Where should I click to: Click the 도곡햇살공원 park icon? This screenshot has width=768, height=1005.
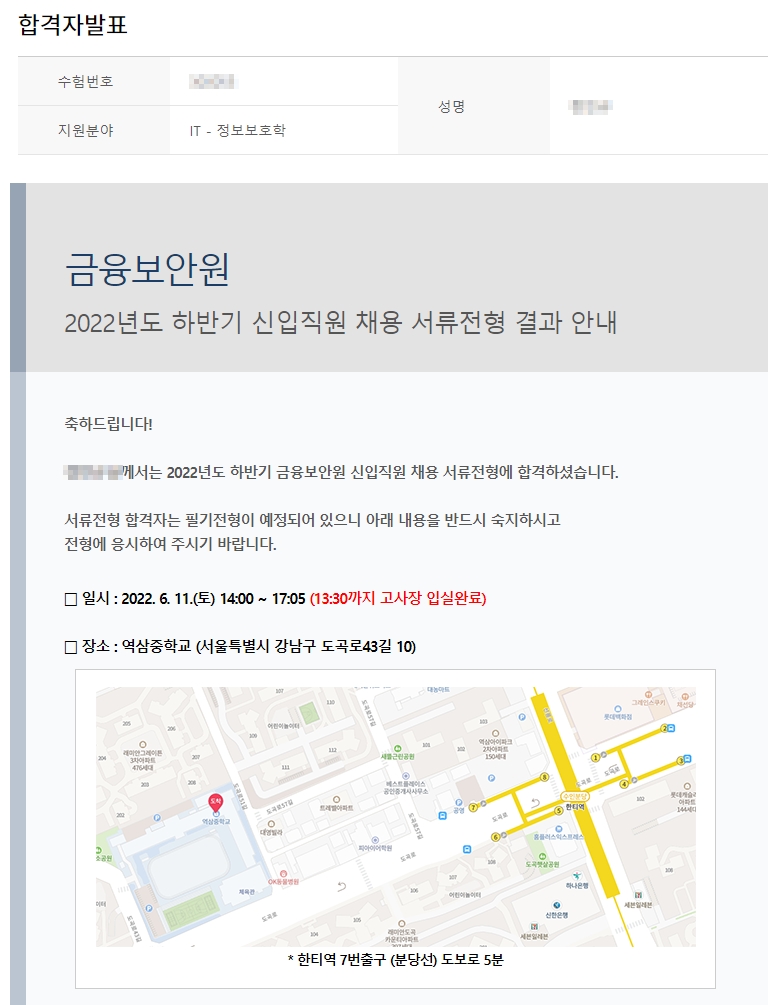click(542, 856)
